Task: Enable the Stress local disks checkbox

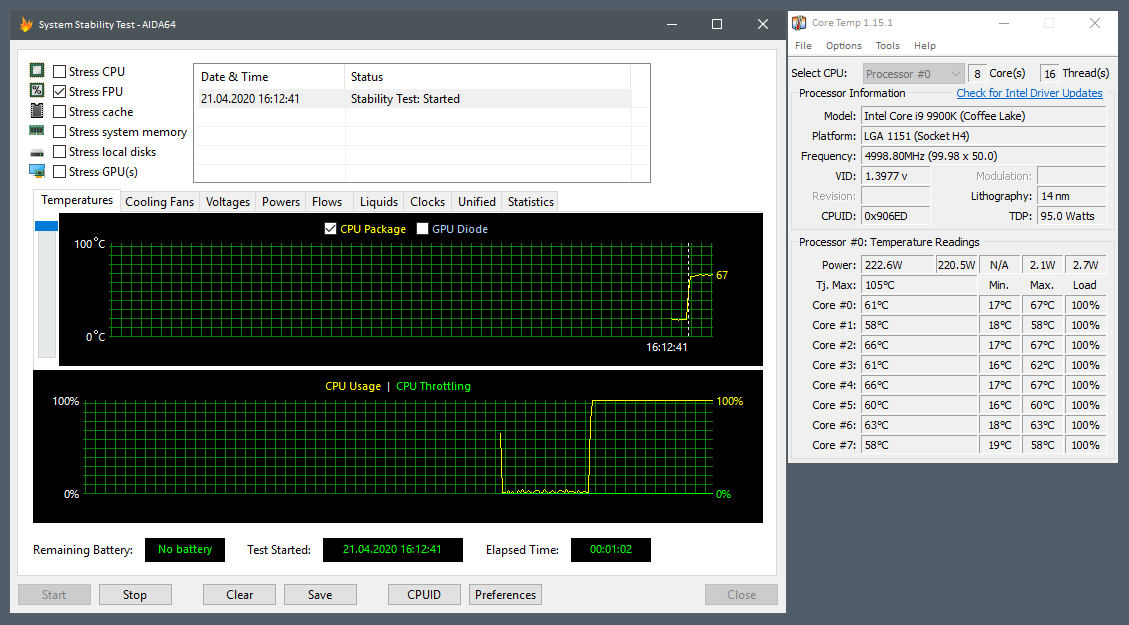Action: pos(60,152)
